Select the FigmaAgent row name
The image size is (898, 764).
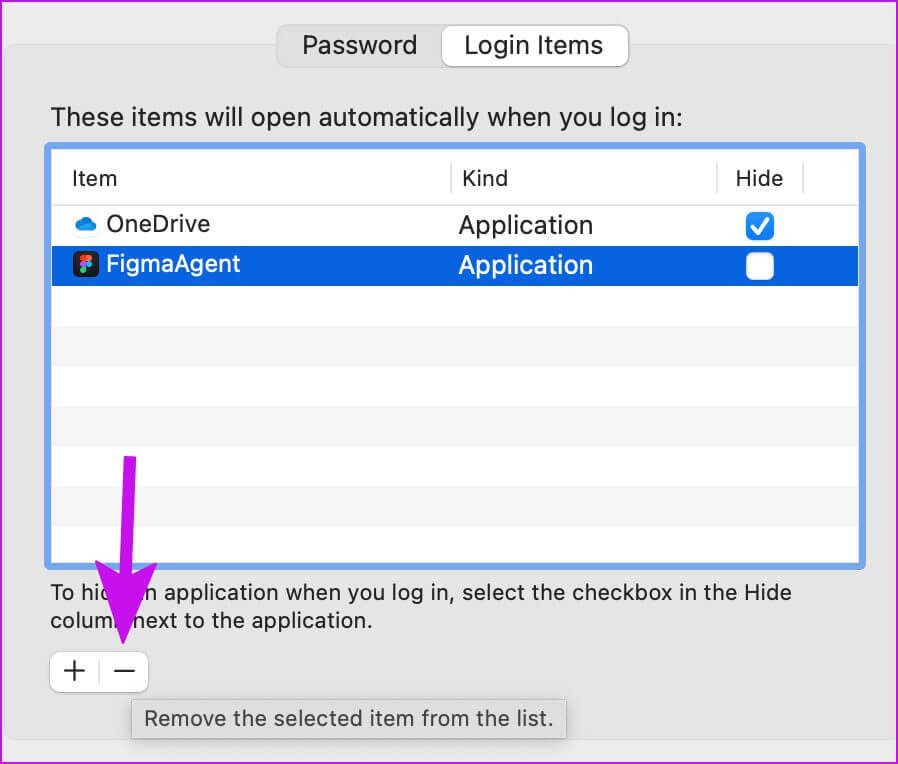173,265
